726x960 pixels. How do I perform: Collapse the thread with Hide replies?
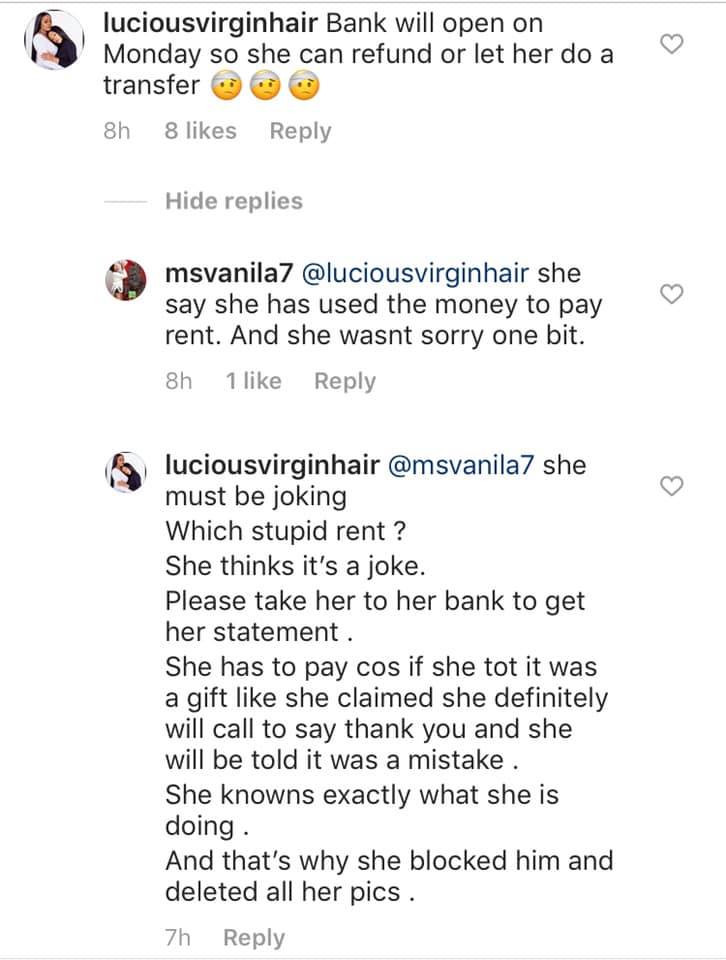pos(233,201)
